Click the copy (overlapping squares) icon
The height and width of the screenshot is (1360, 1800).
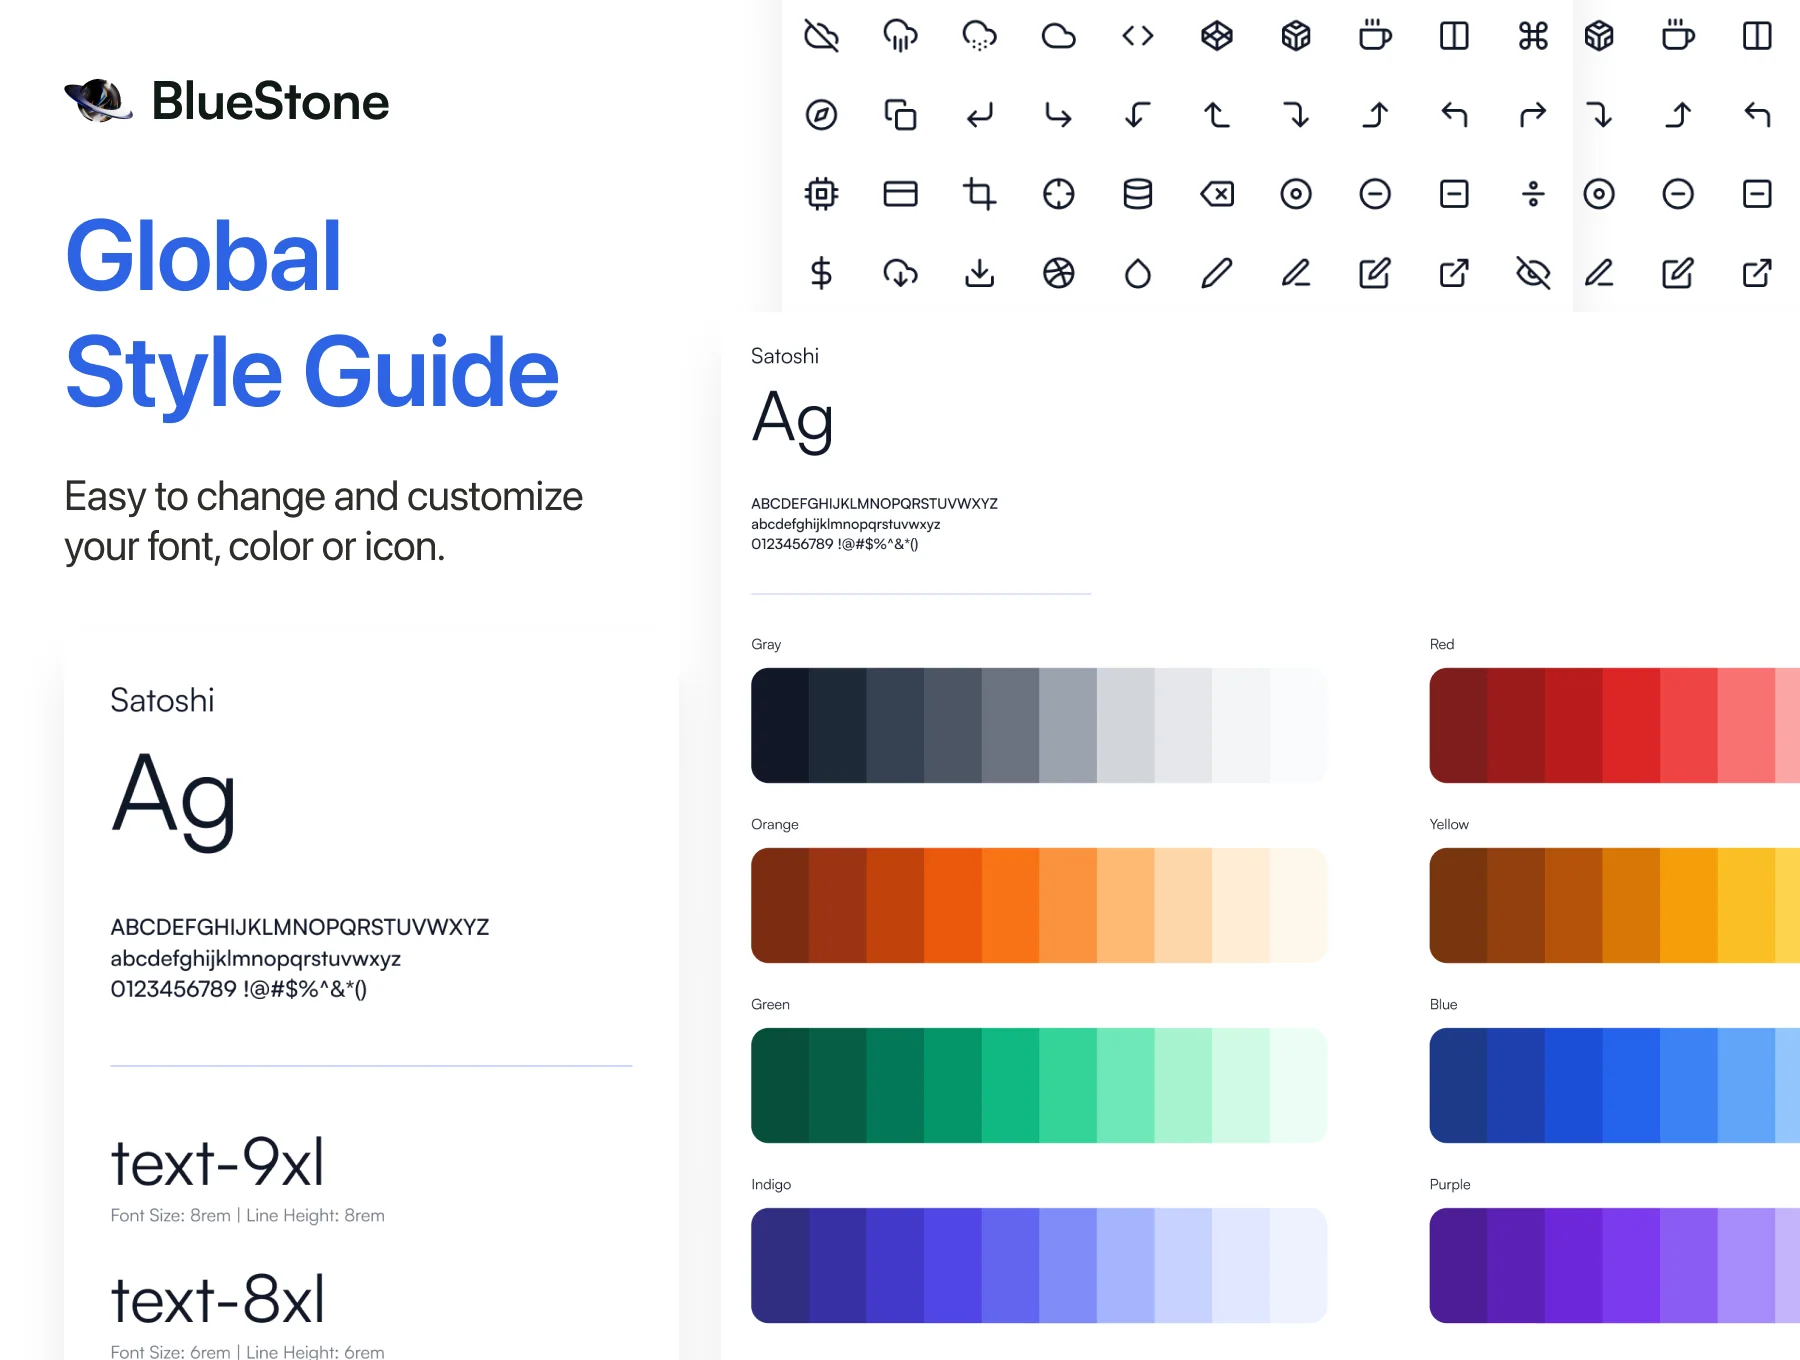click(900, 115)
